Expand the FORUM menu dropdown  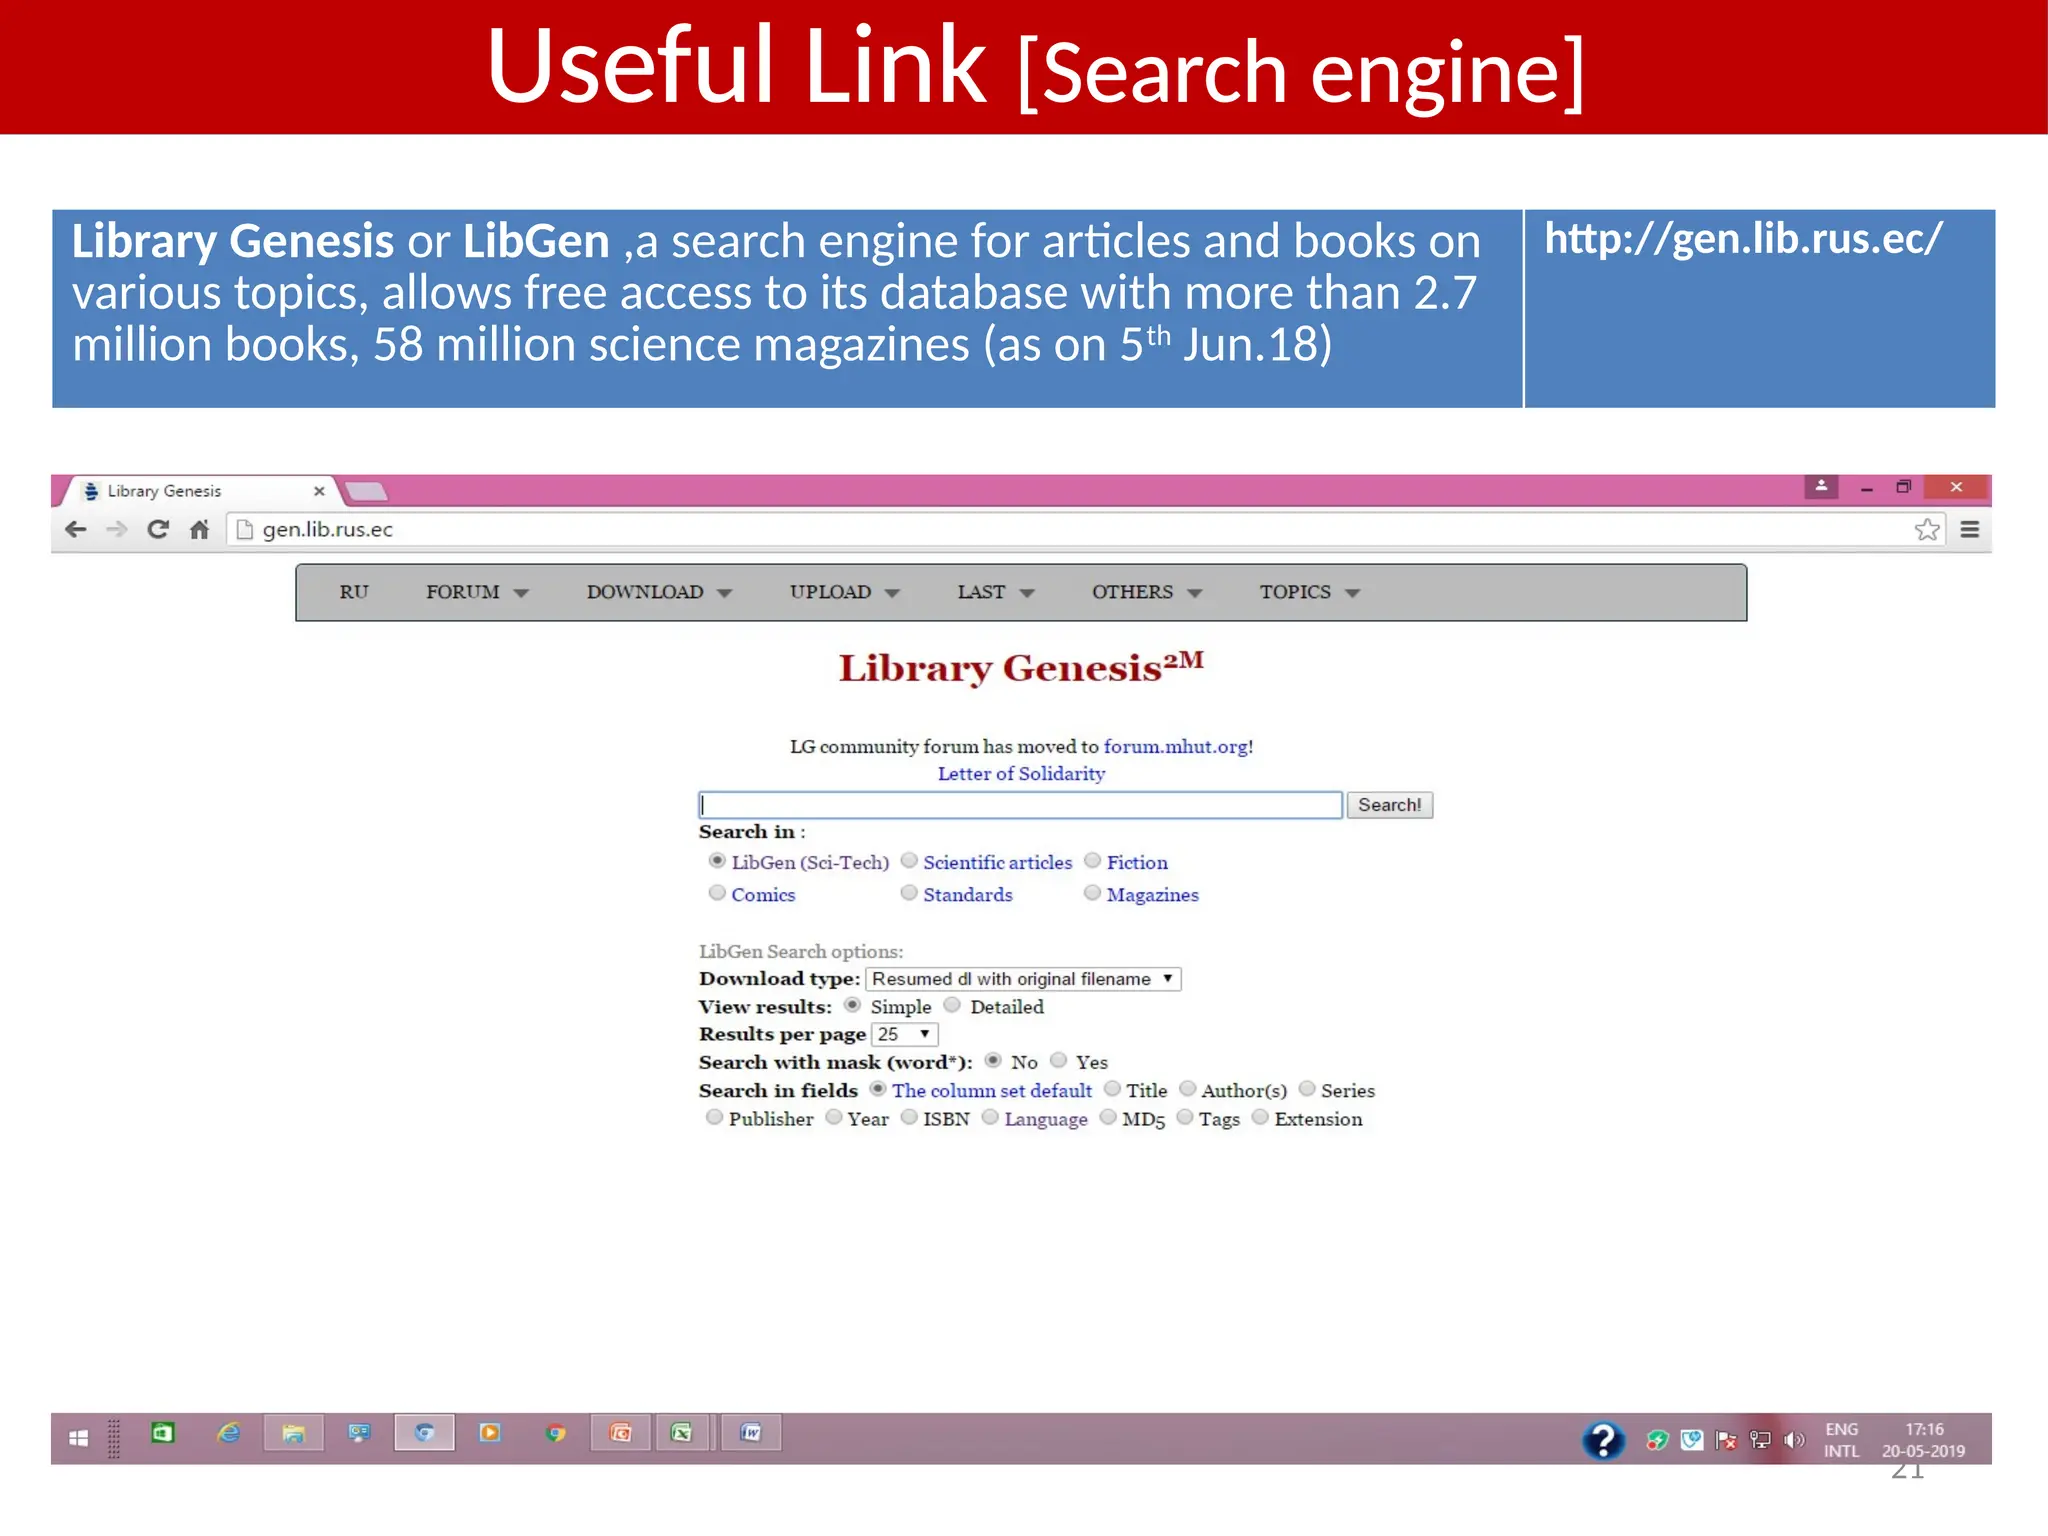coord(477,592)
